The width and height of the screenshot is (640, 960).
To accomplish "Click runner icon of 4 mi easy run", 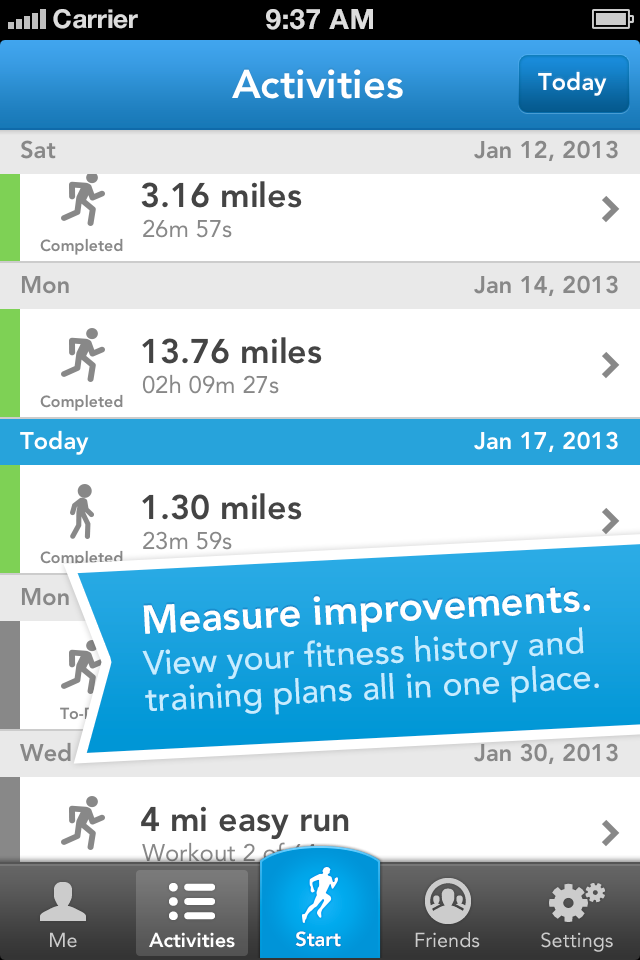I will (83, 823).
